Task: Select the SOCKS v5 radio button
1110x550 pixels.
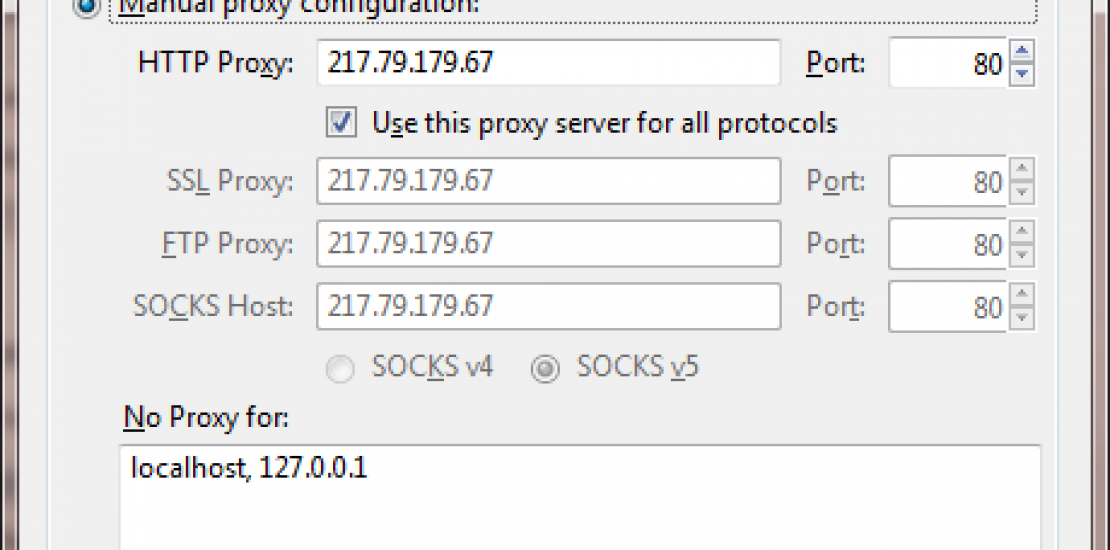Action: 545,369
